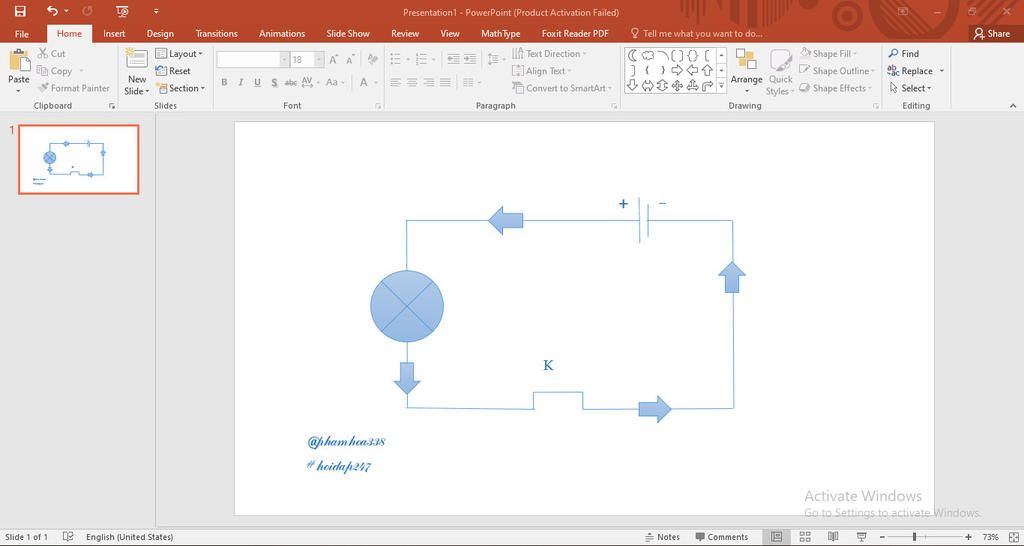1024x546 pixels.
Task: Toggle underline formatting
Action: point(257,82)
